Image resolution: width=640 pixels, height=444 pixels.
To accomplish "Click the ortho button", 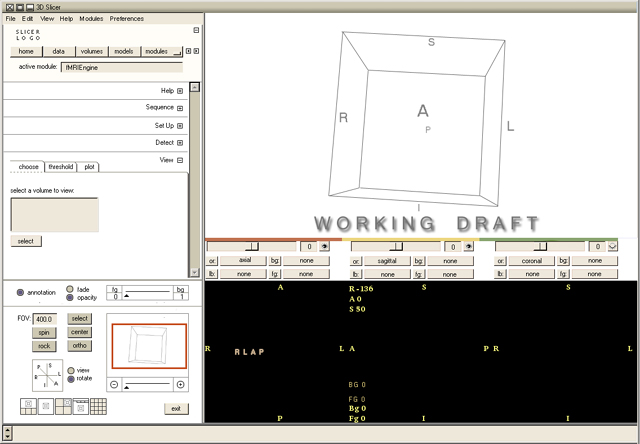I will pos(79,345).
